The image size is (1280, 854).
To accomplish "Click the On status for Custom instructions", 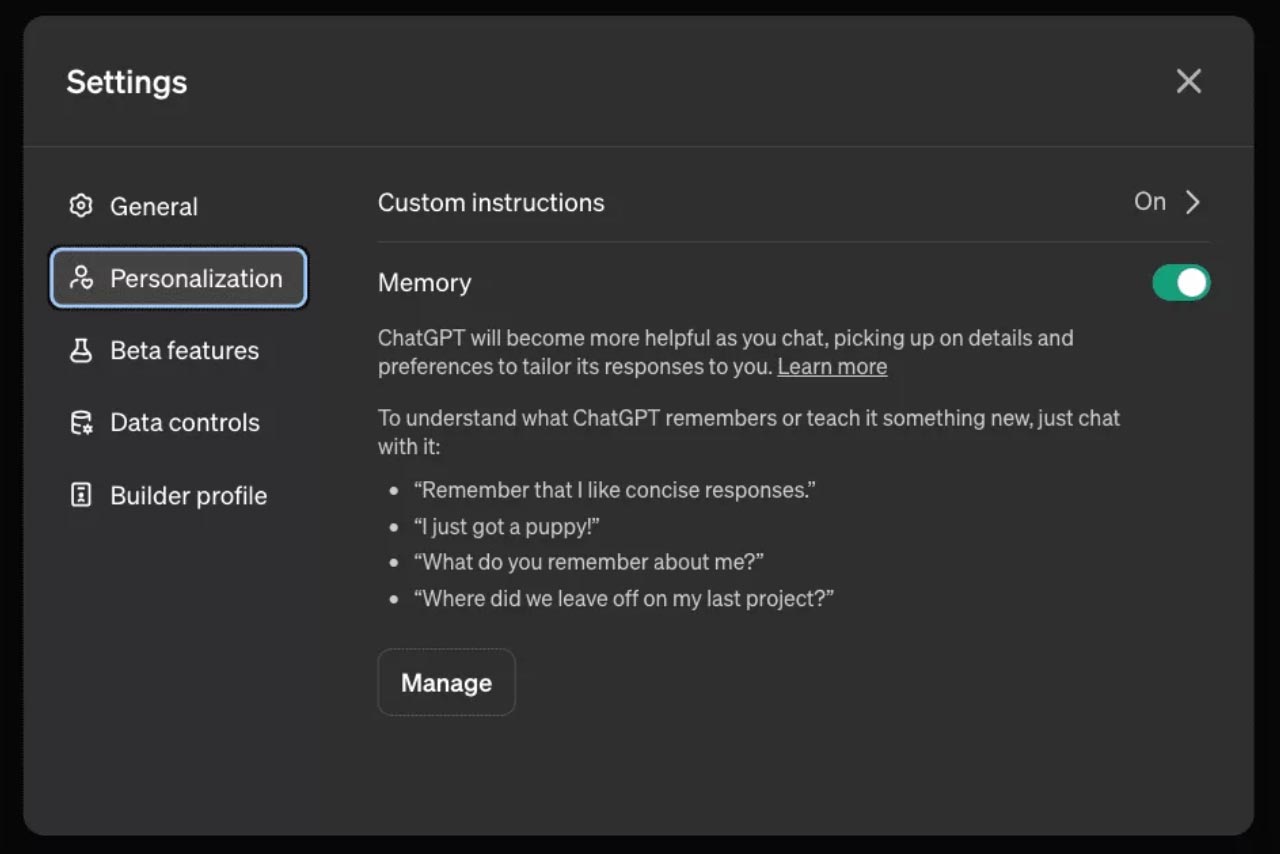I will (x=1149, y=202).
